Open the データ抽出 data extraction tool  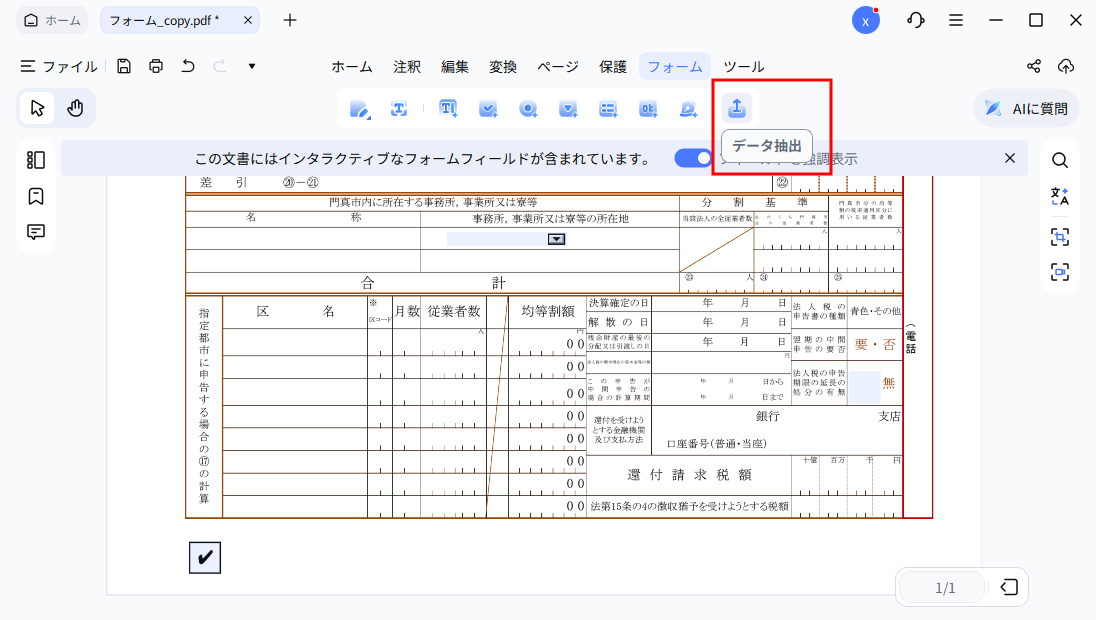pos(735,108)
